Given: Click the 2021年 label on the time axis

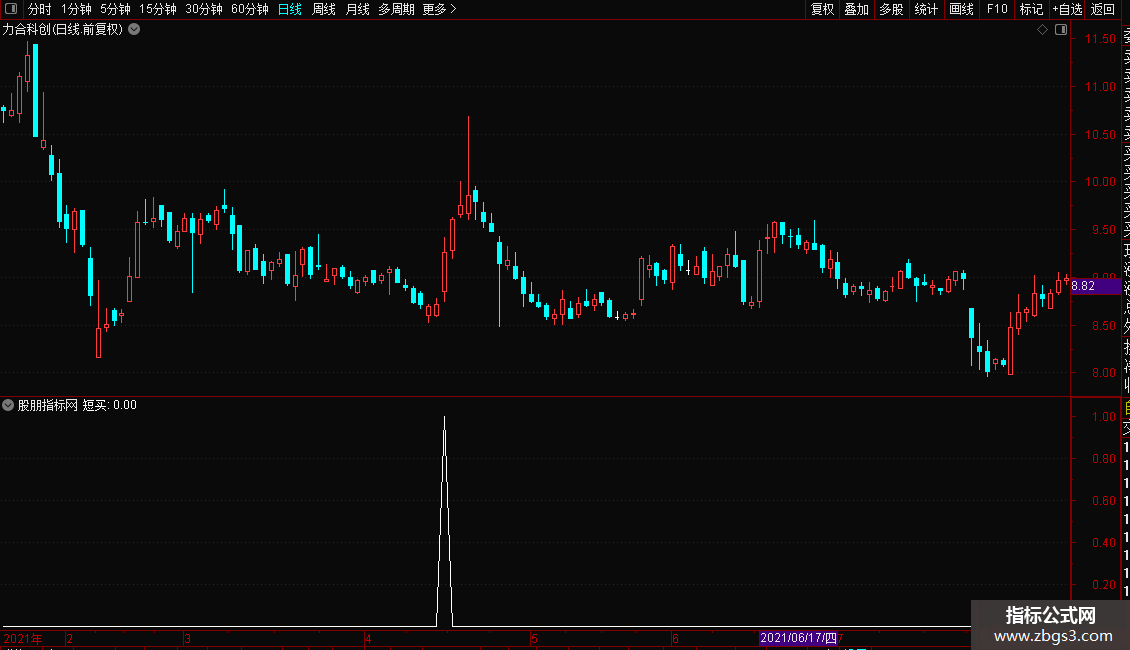Looking at the screenshot, I should click(23, 638).
